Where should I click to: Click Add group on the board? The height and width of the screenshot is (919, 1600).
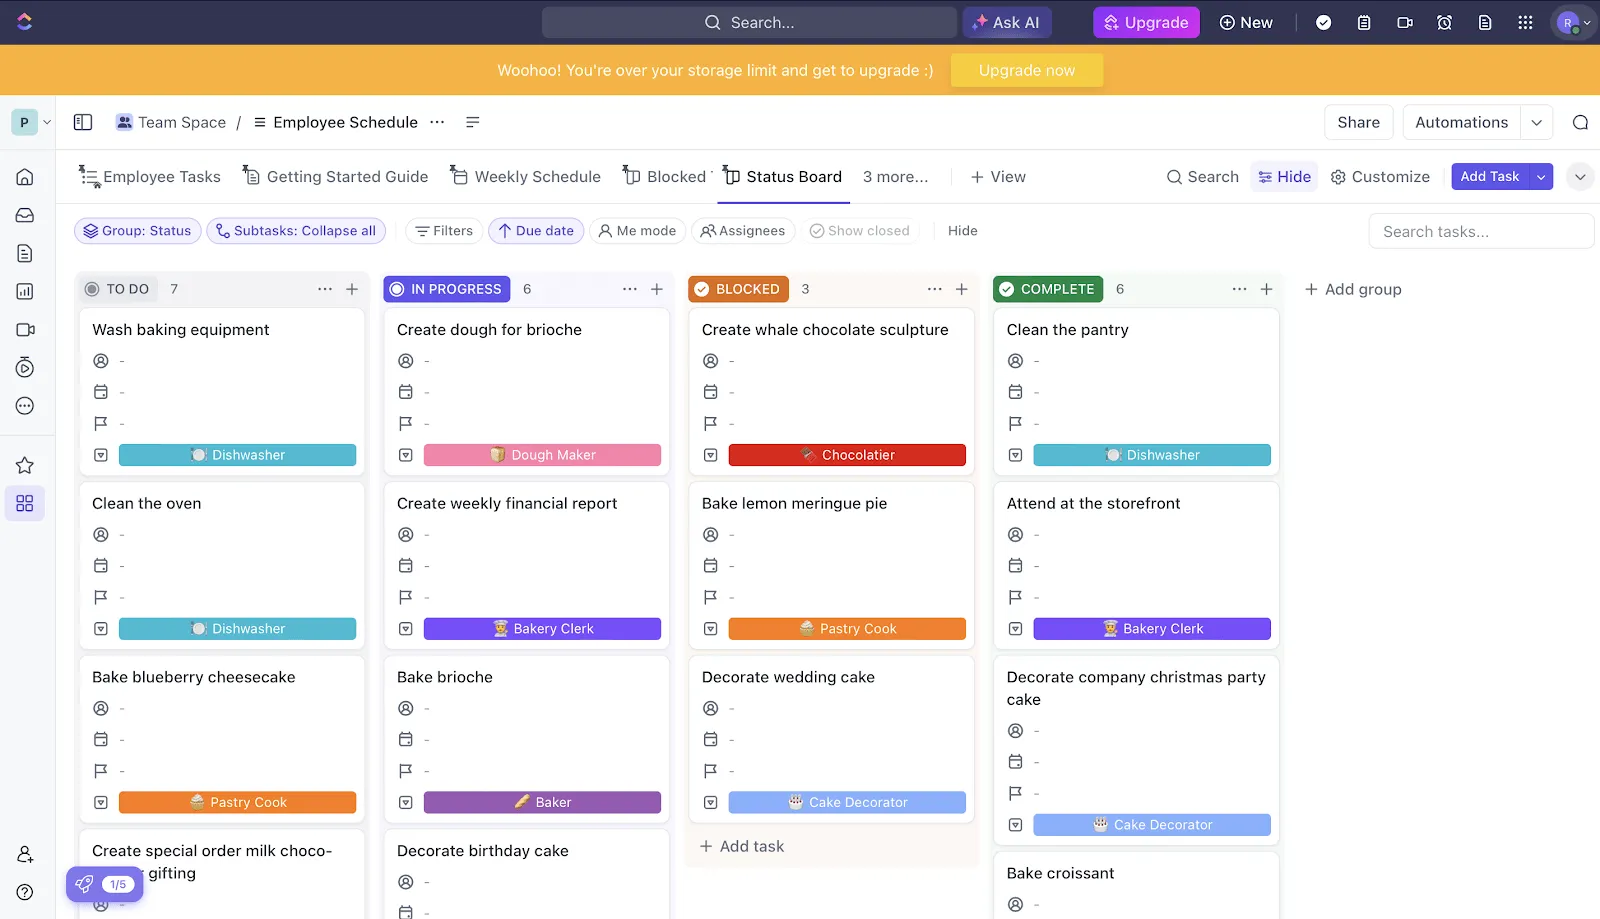click(1353, 289)
